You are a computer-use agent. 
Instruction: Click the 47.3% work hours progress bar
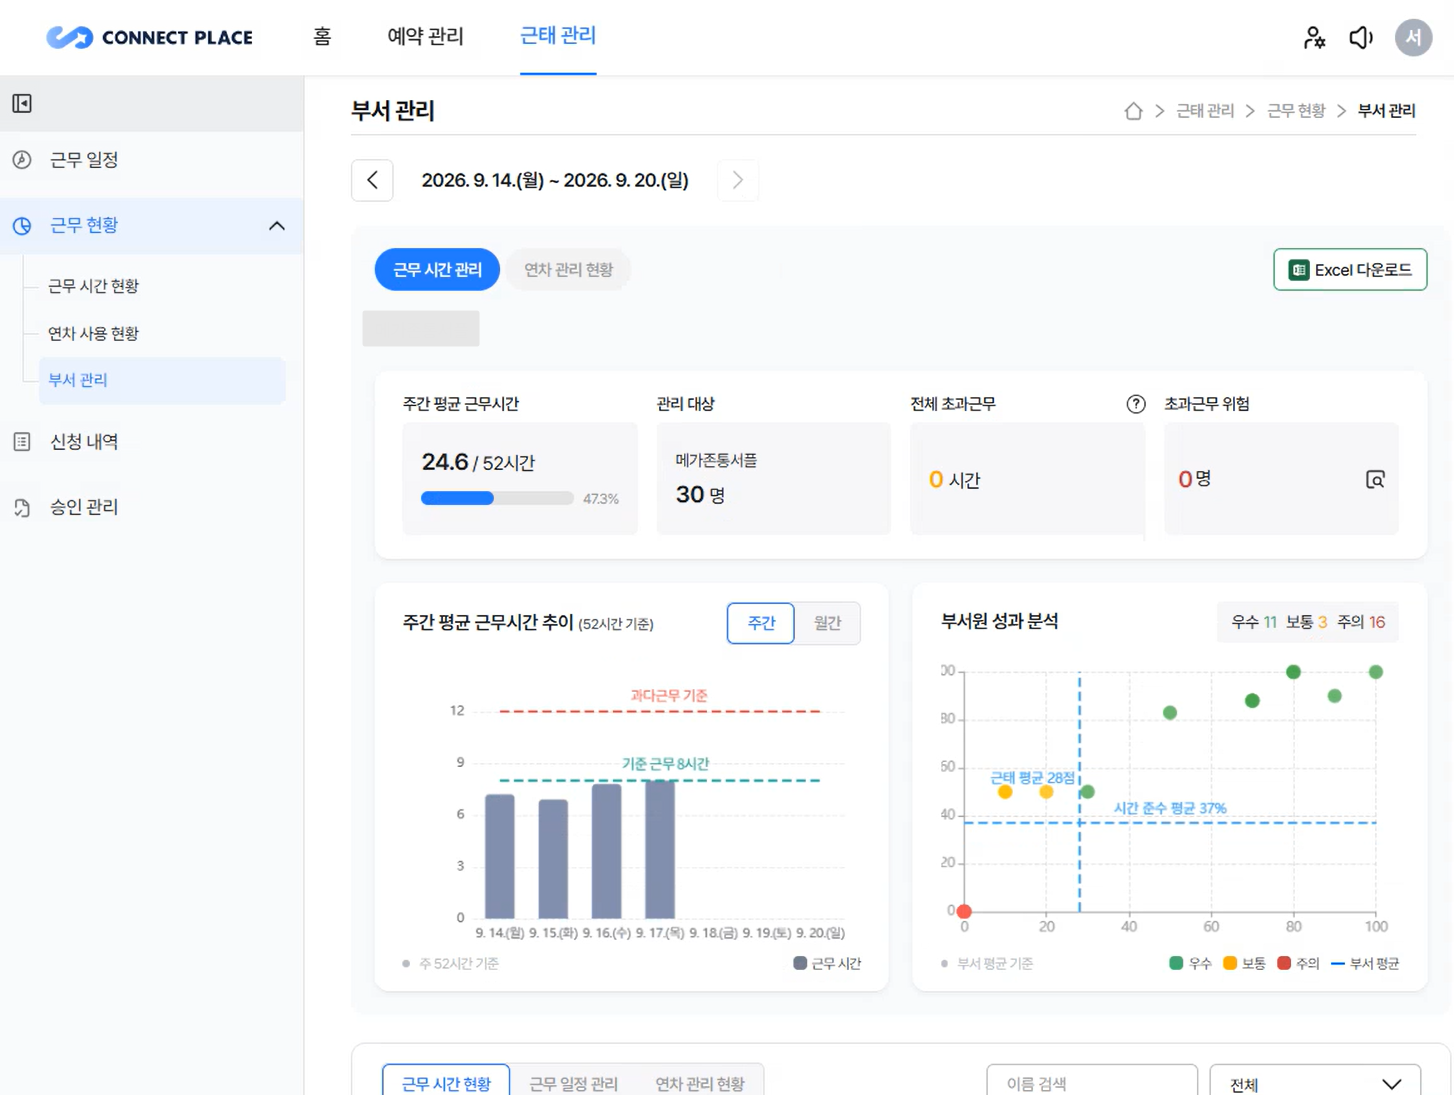coord(497,498)
